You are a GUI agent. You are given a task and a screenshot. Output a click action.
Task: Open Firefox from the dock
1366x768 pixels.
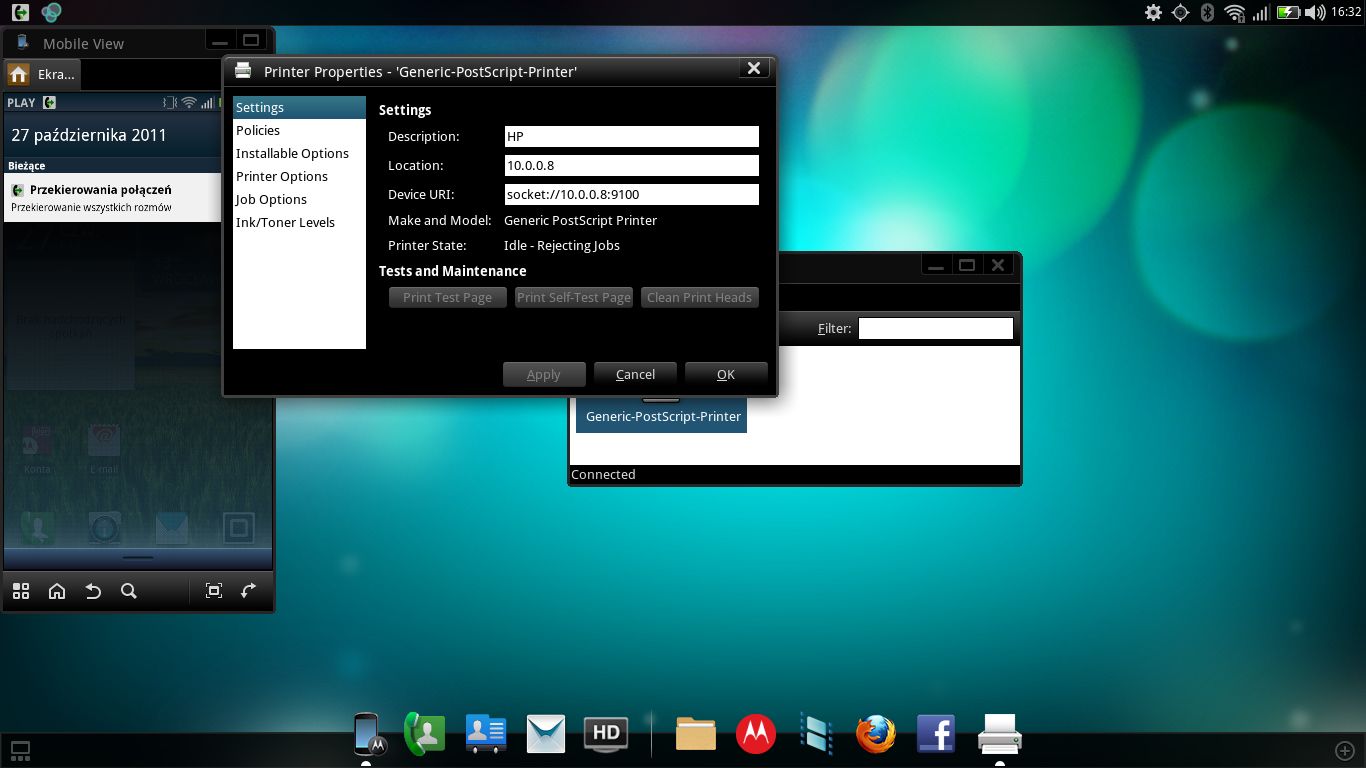point(875,734)
